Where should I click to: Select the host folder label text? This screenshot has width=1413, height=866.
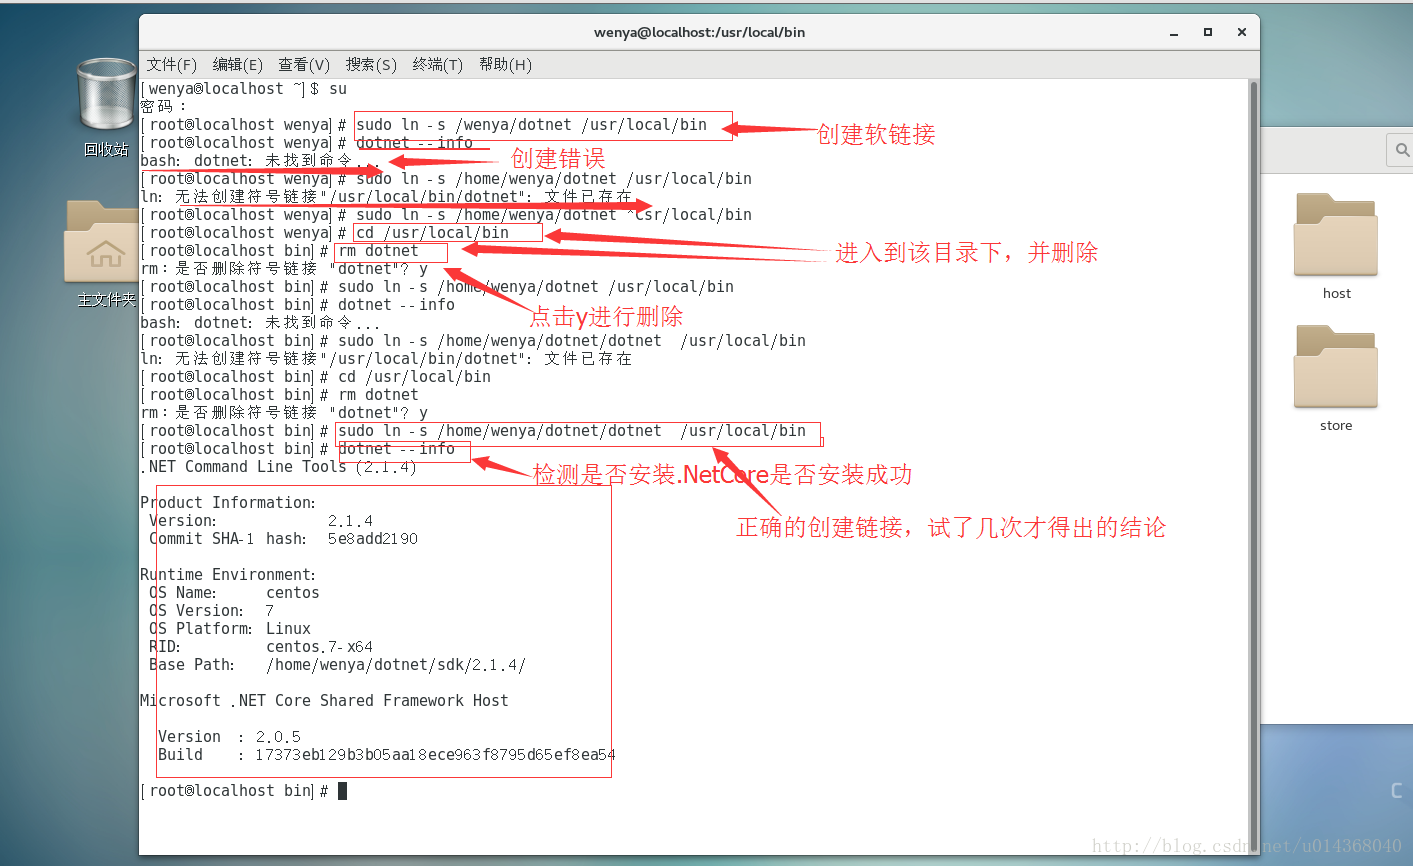[x=1335, y=293]
